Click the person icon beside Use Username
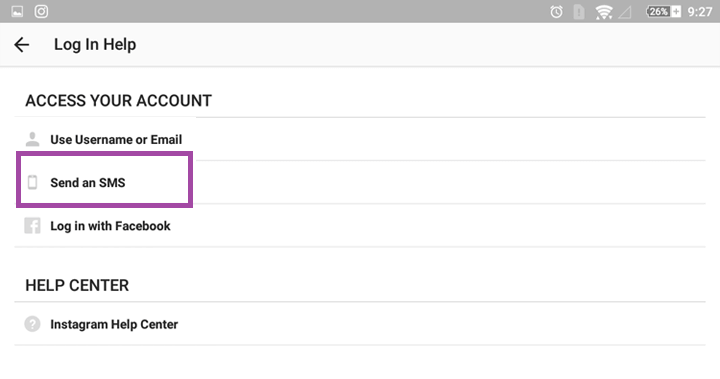Screen dimensions: 720x379 tap(32, 139)
